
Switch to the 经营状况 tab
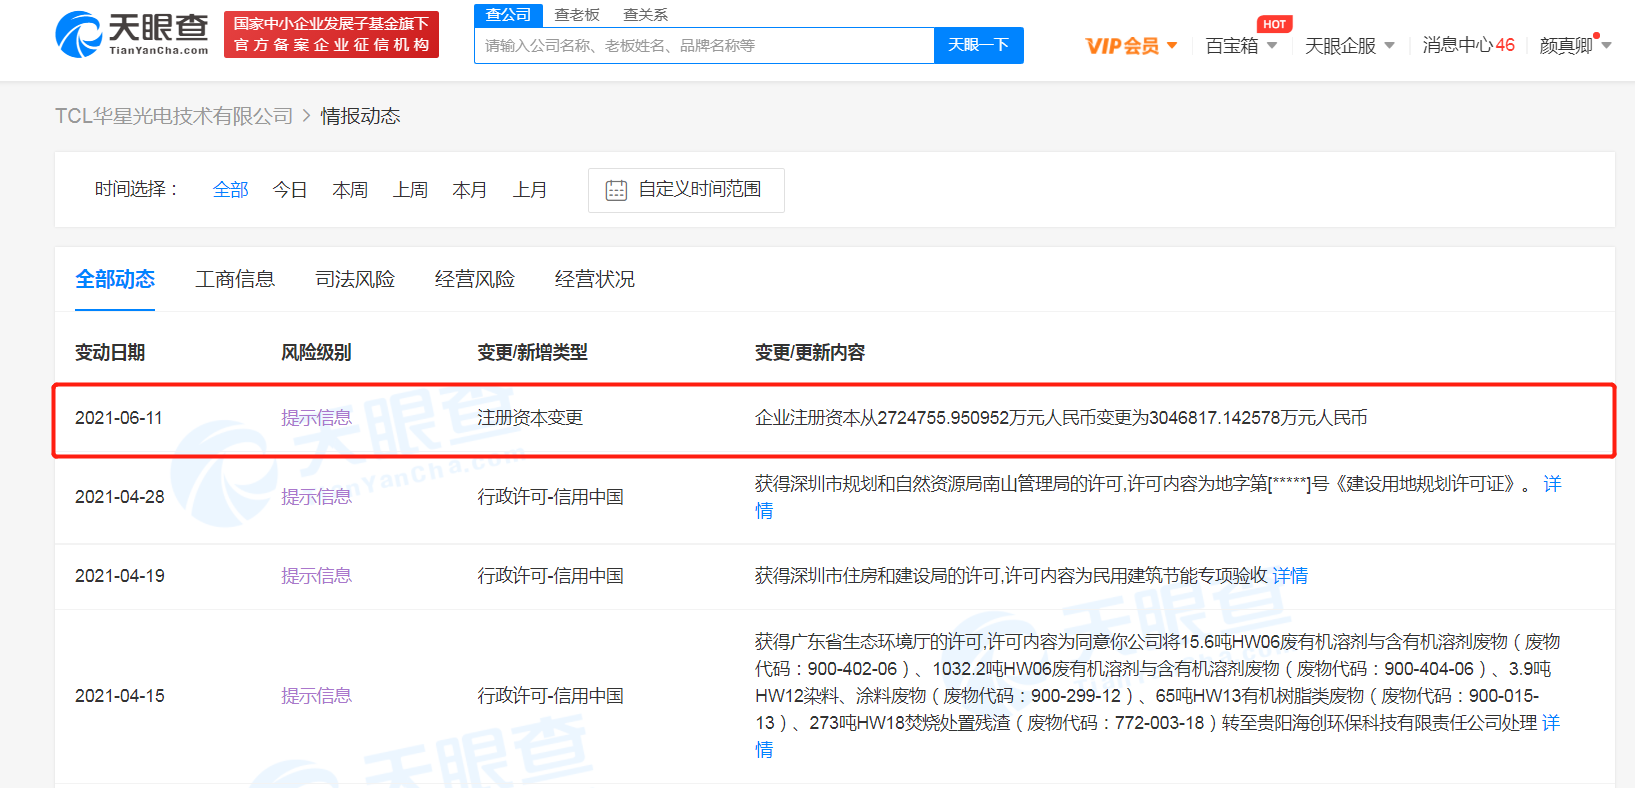tap(595, 279)
